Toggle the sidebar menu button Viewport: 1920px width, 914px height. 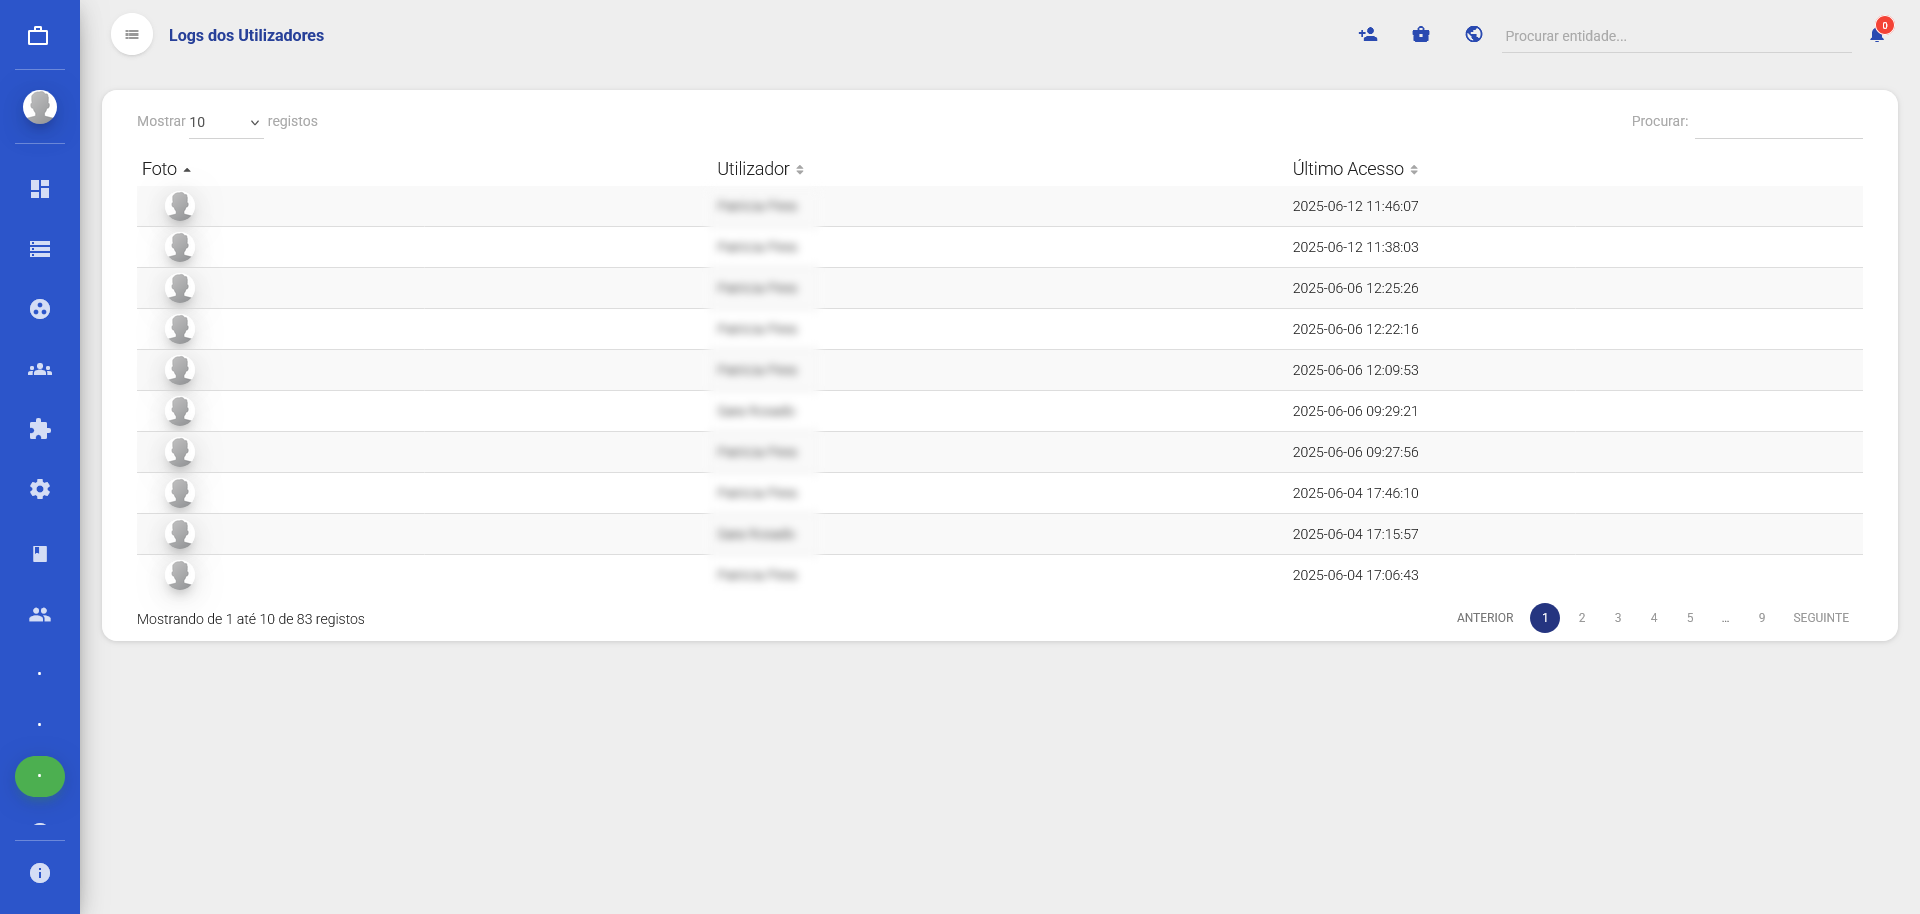[132, 35]
